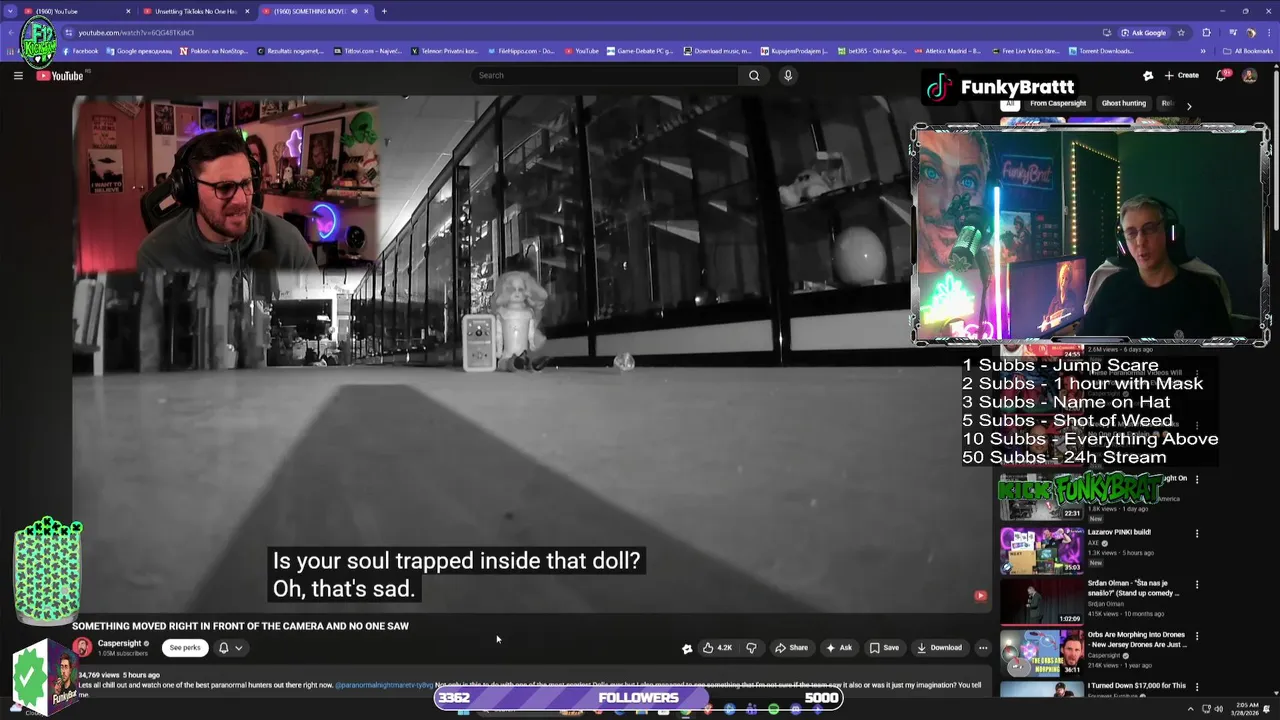
Task: Open the browser extensions puzzle icon
Action: click(1206, 32)
